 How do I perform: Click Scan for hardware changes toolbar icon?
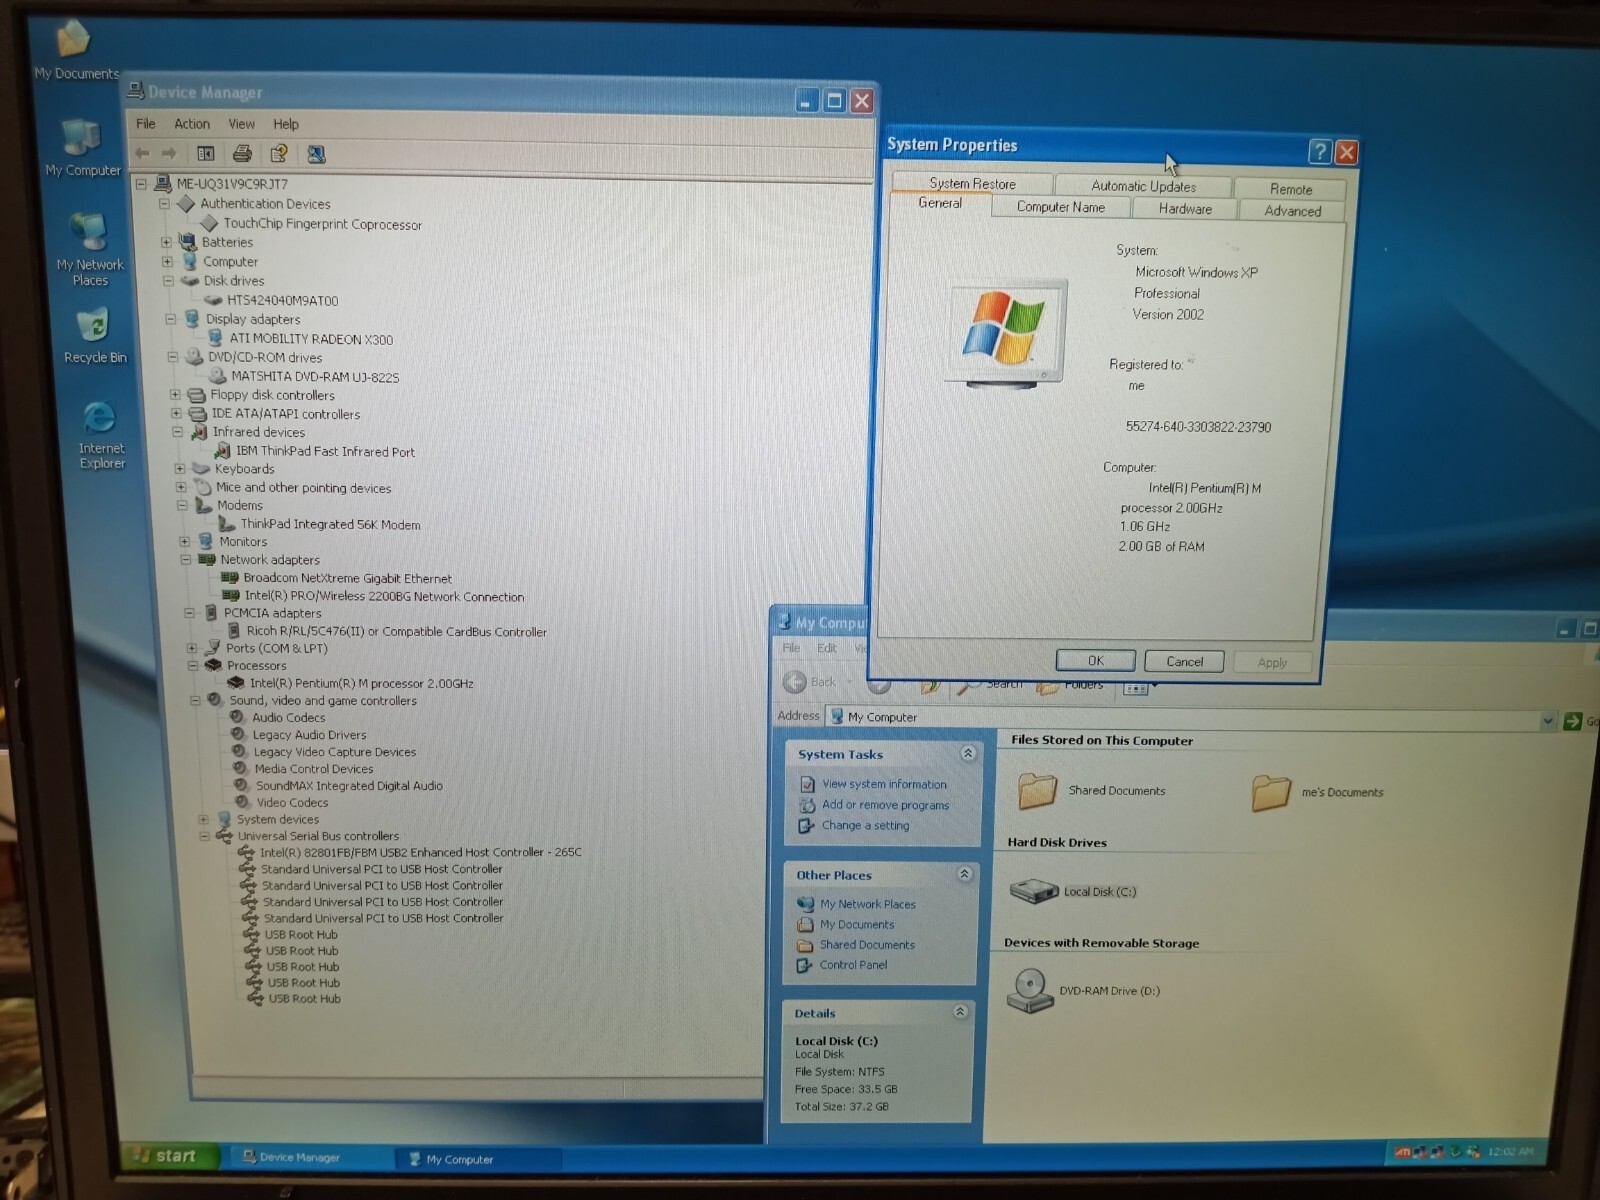316,154
